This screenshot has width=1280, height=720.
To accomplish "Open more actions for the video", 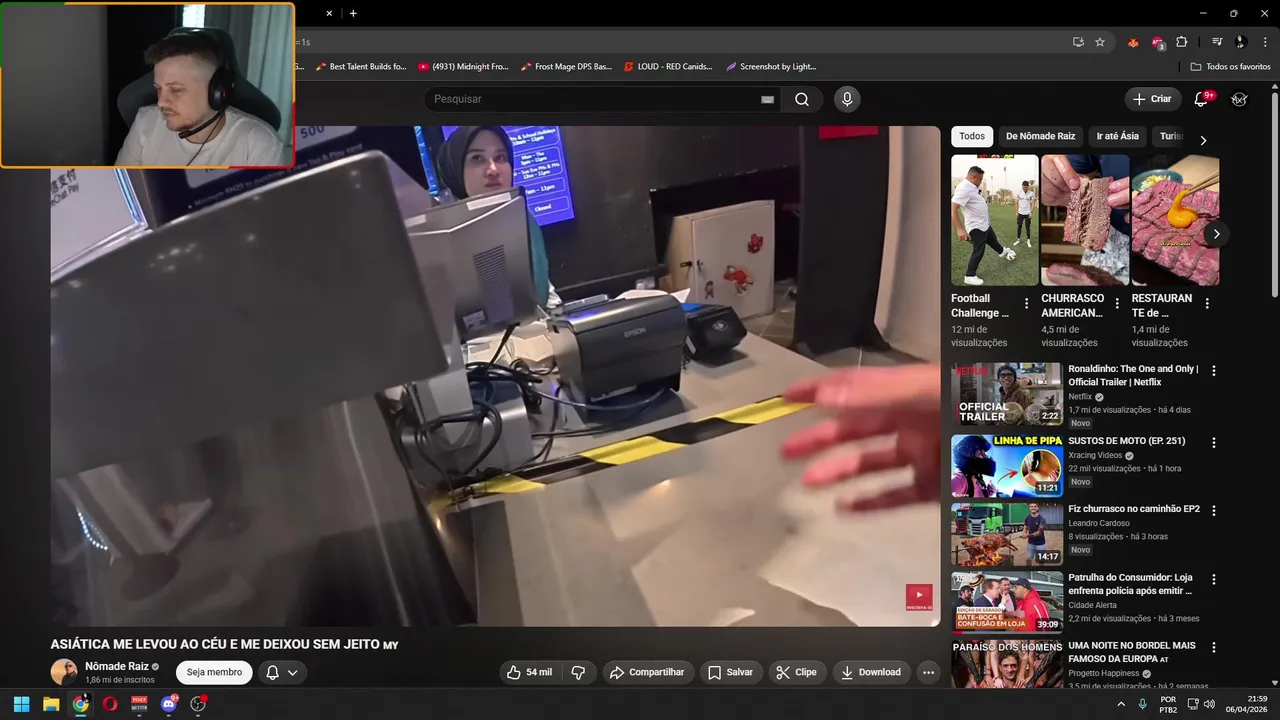I will (928, 672).
